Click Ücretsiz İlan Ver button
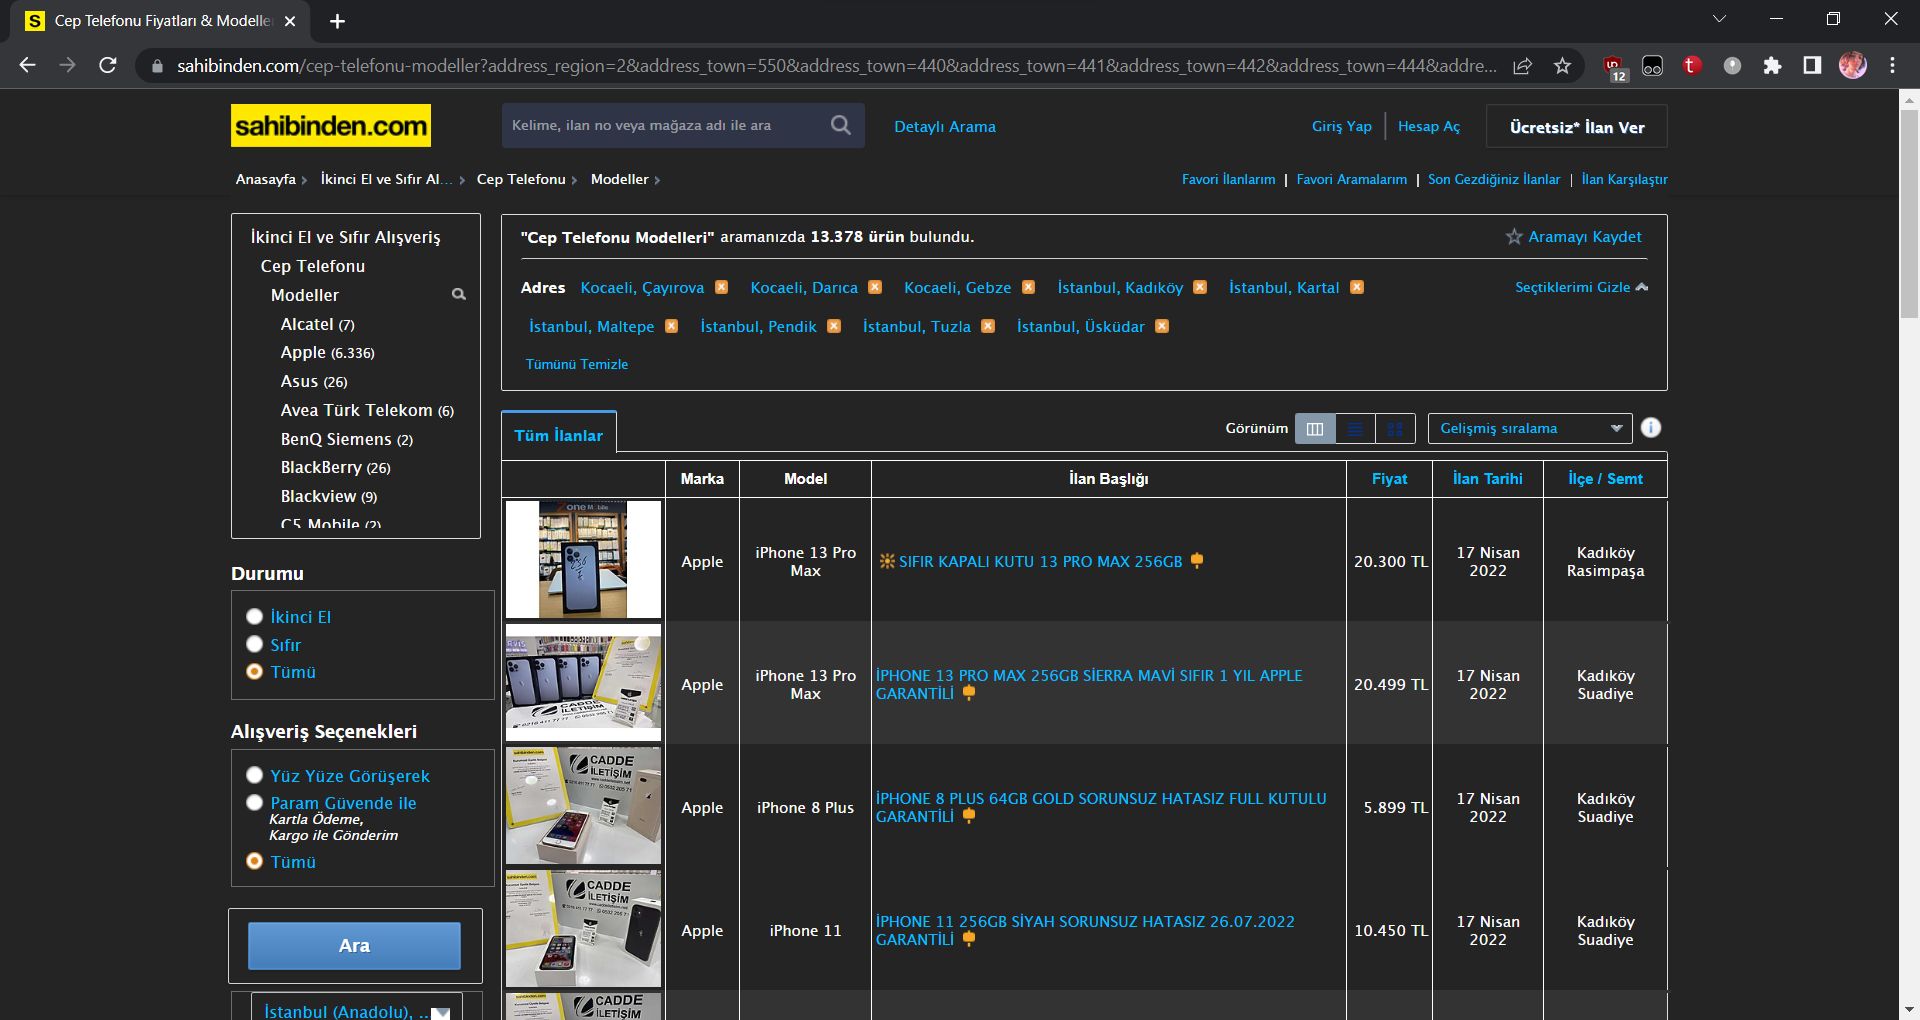Viewport: 1920px width, 1020px height. (x=1577, y=127)
